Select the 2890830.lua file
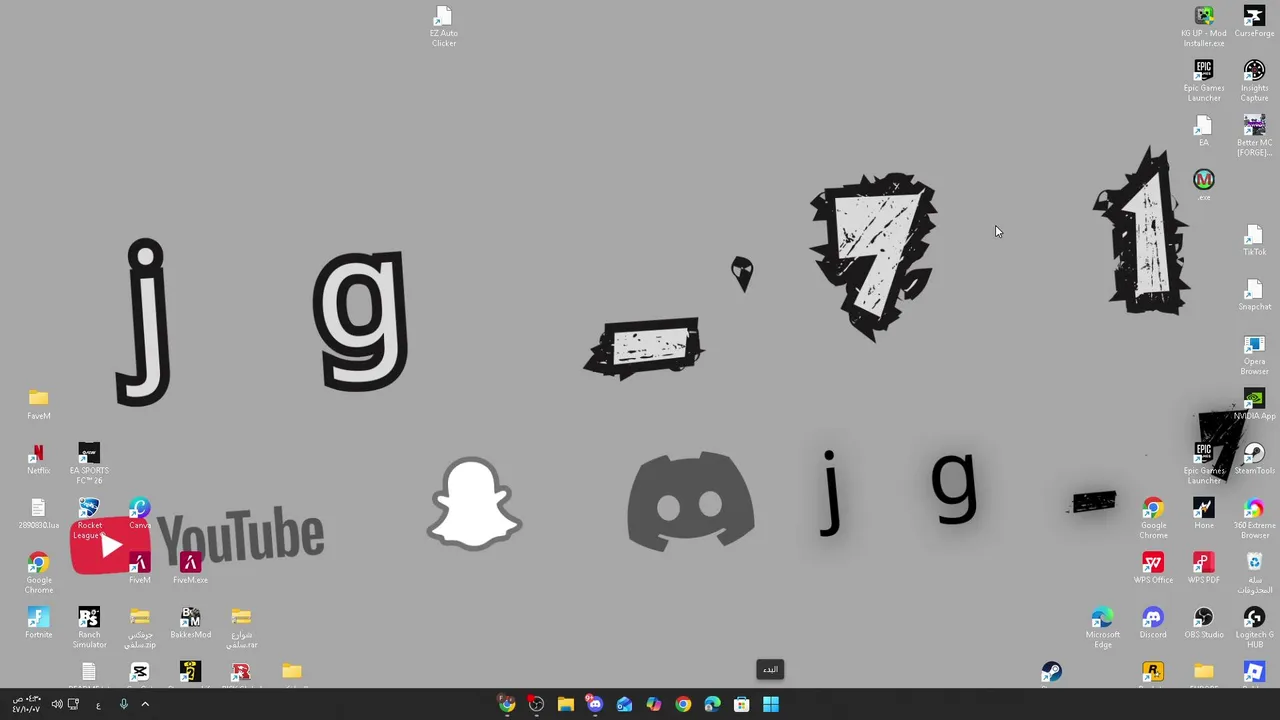1280x720 pixels. pos(38,514)
